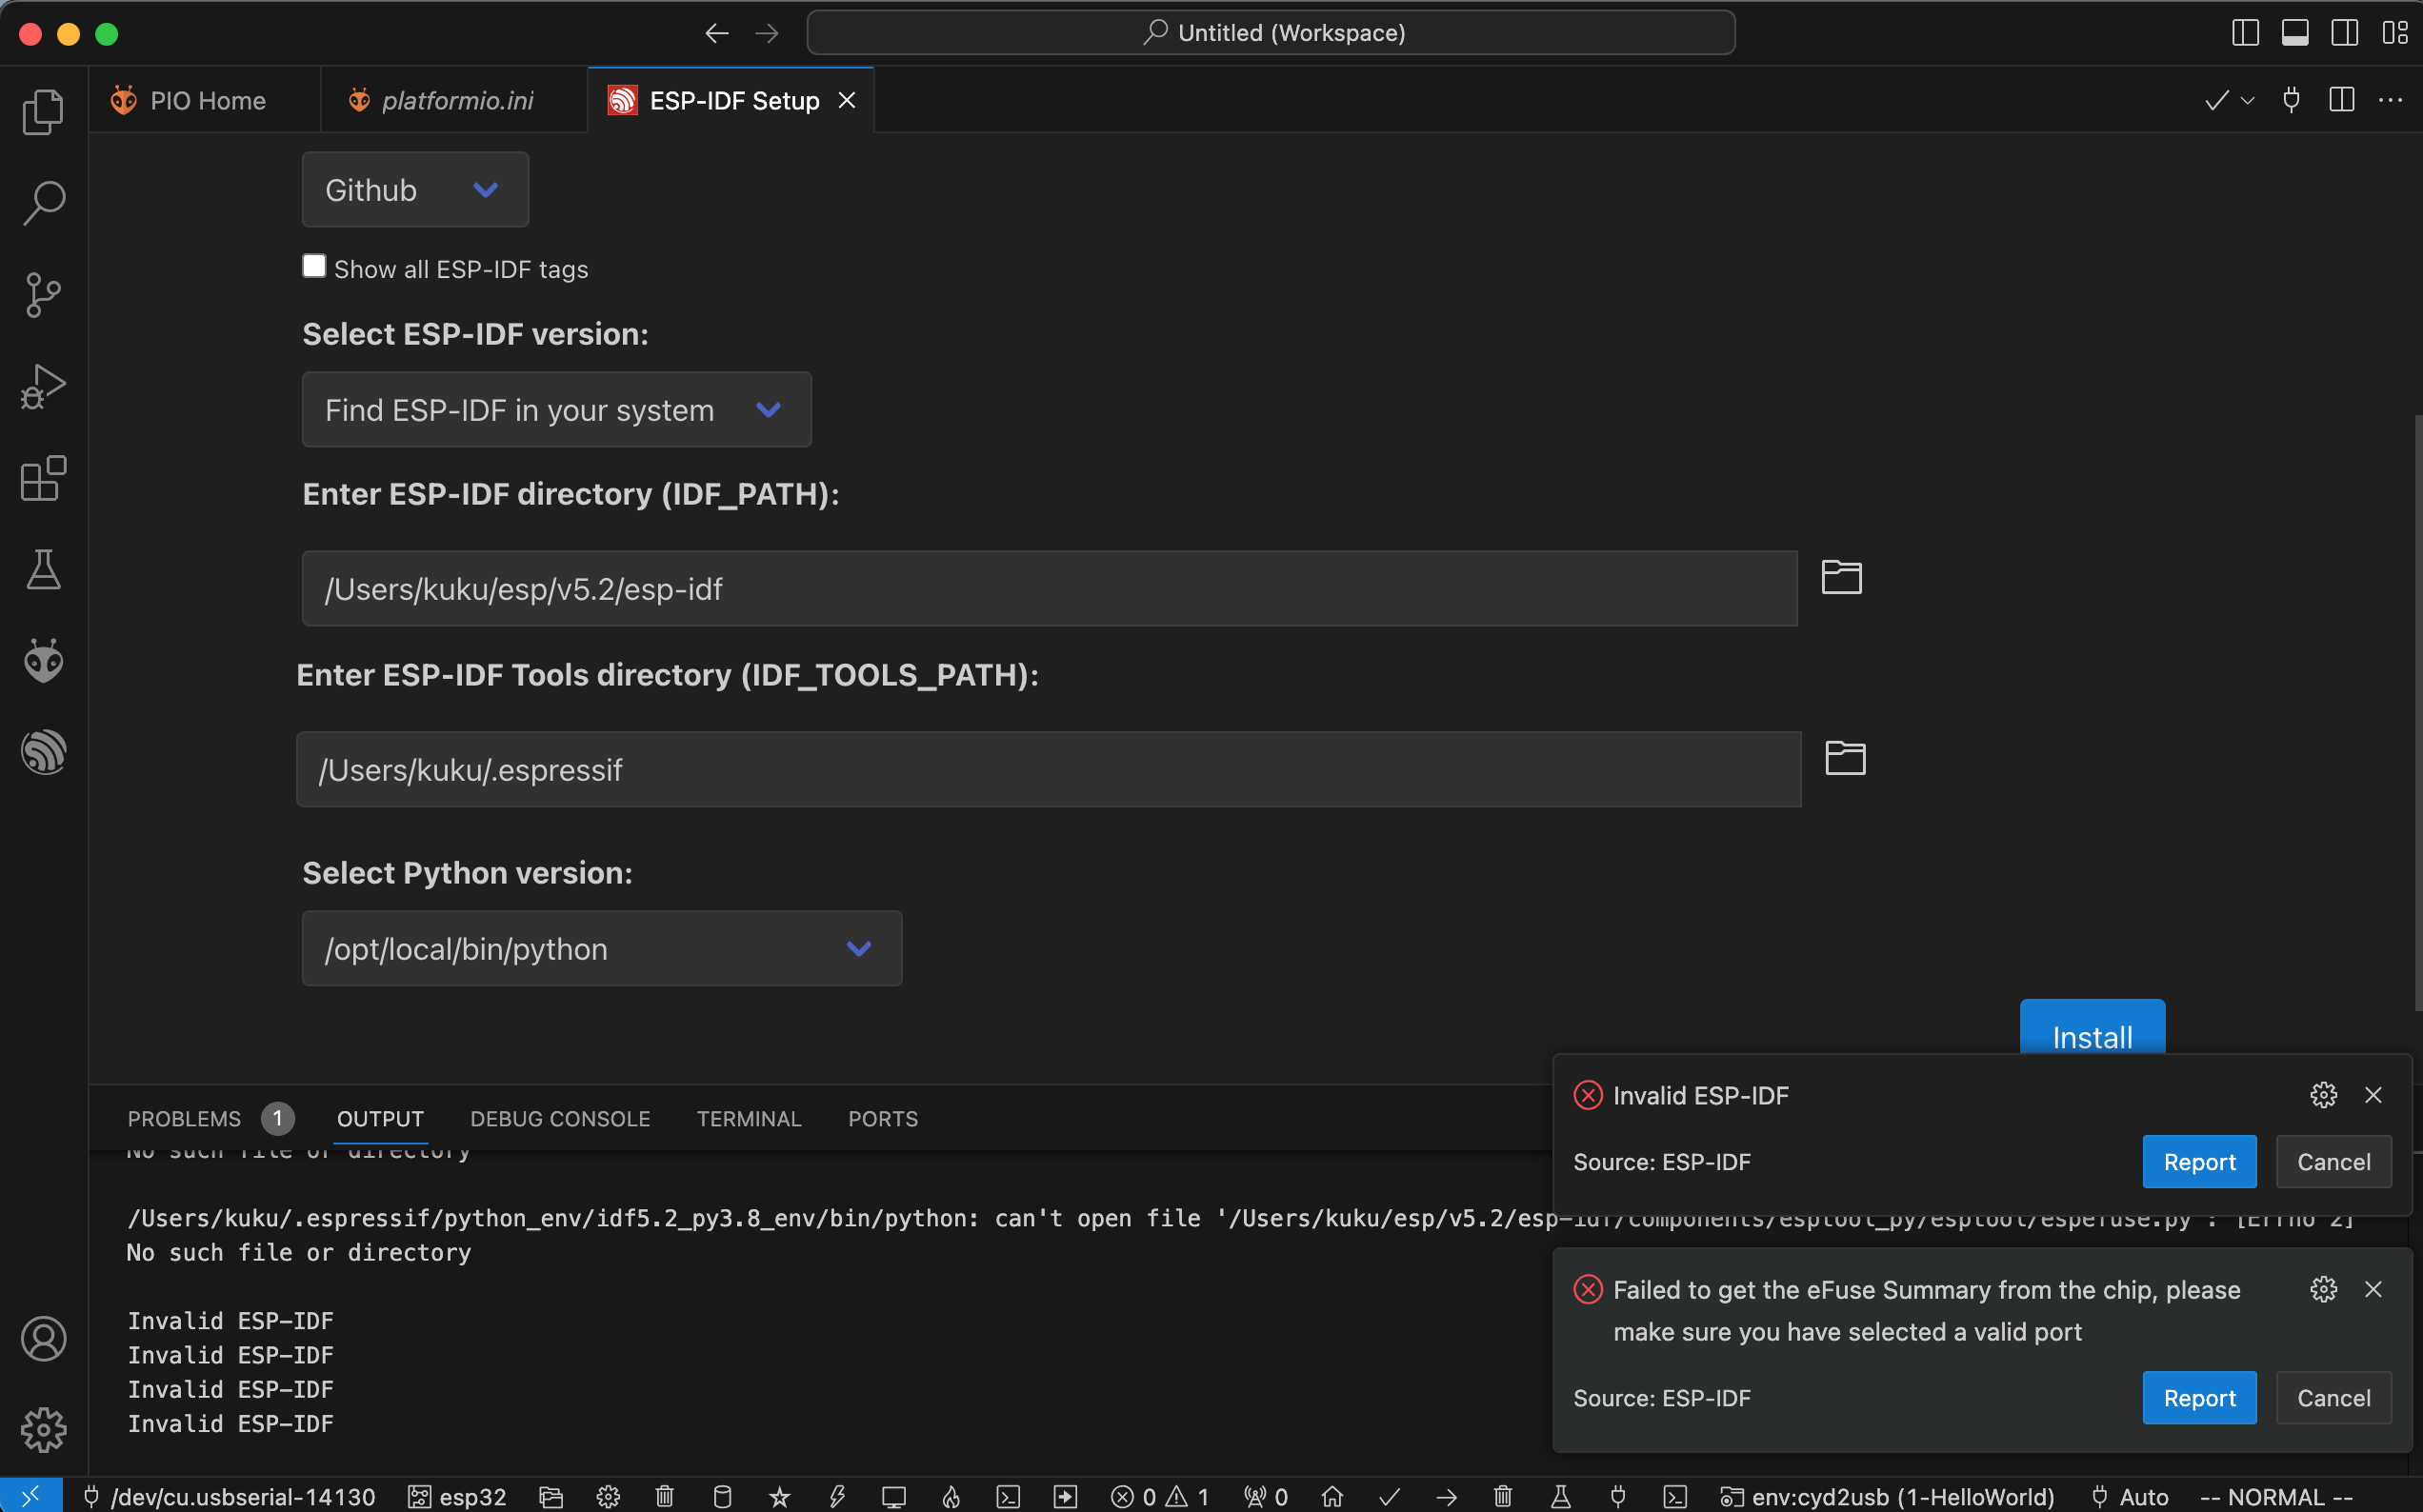Click the SDK configuration gear in the status bar
2423x1512 pixels.
608,1496
